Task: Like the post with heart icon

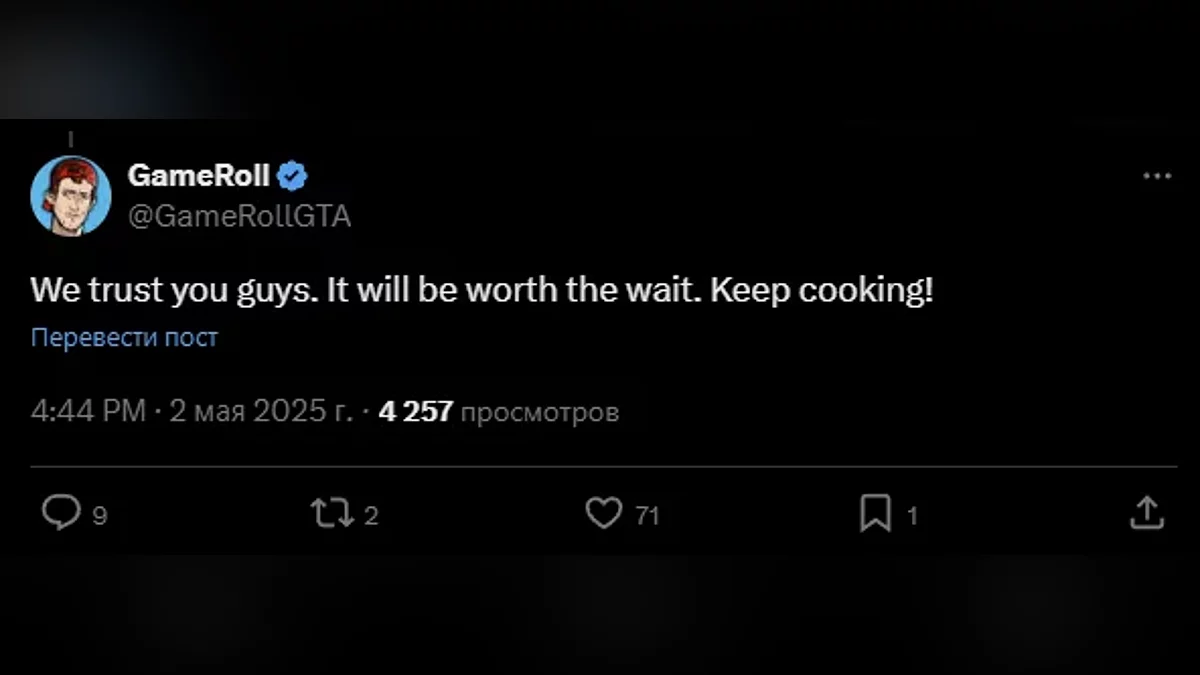Action: point(603,514)
